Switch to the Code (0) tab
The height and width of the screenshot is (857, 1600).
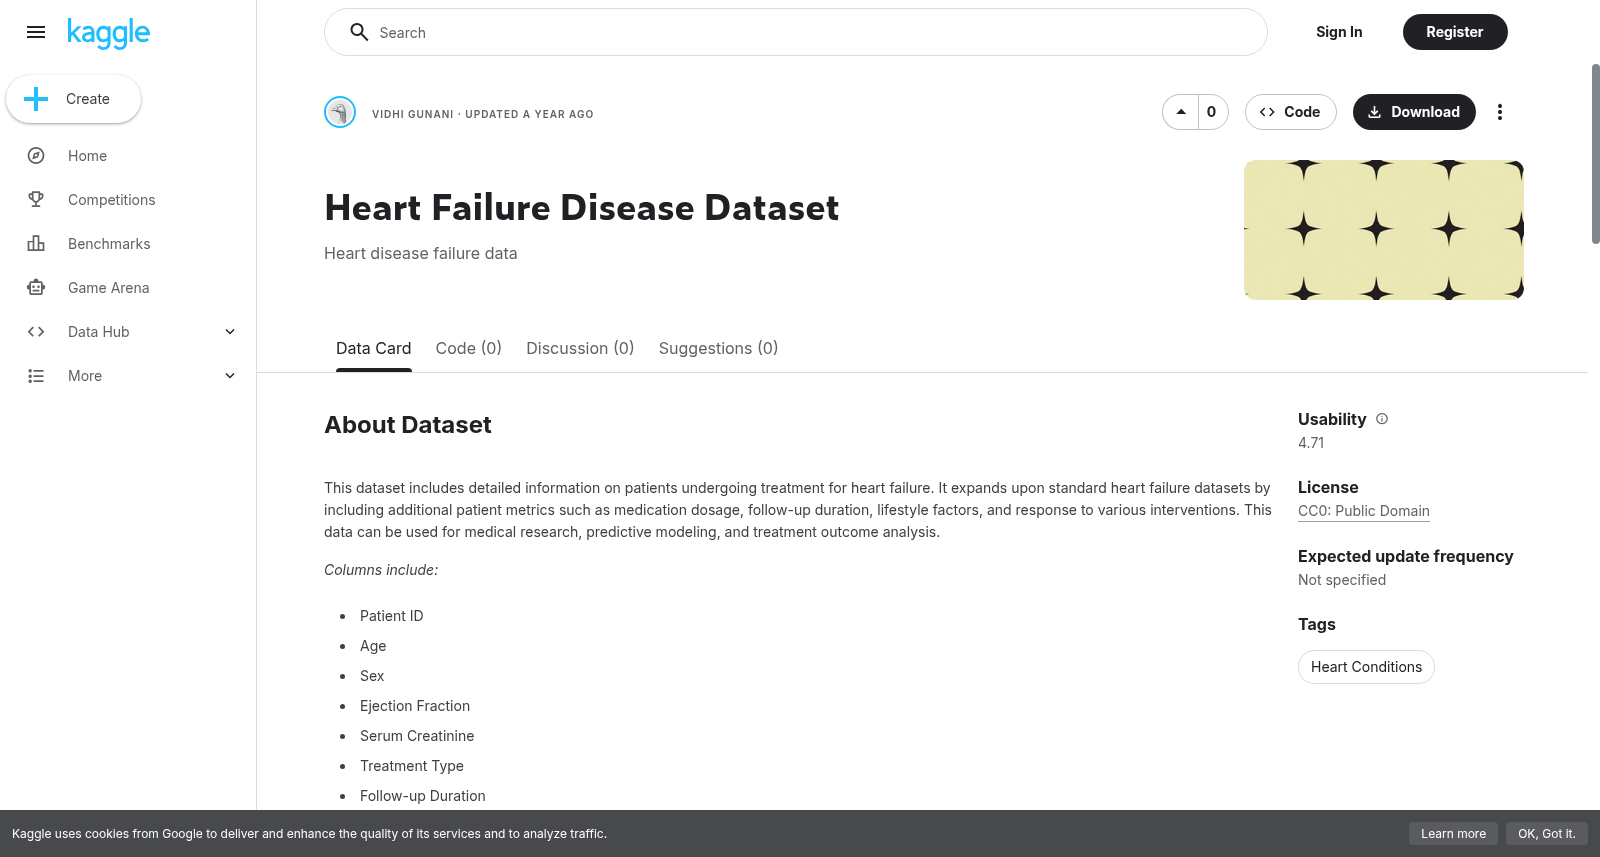(468, 348)
